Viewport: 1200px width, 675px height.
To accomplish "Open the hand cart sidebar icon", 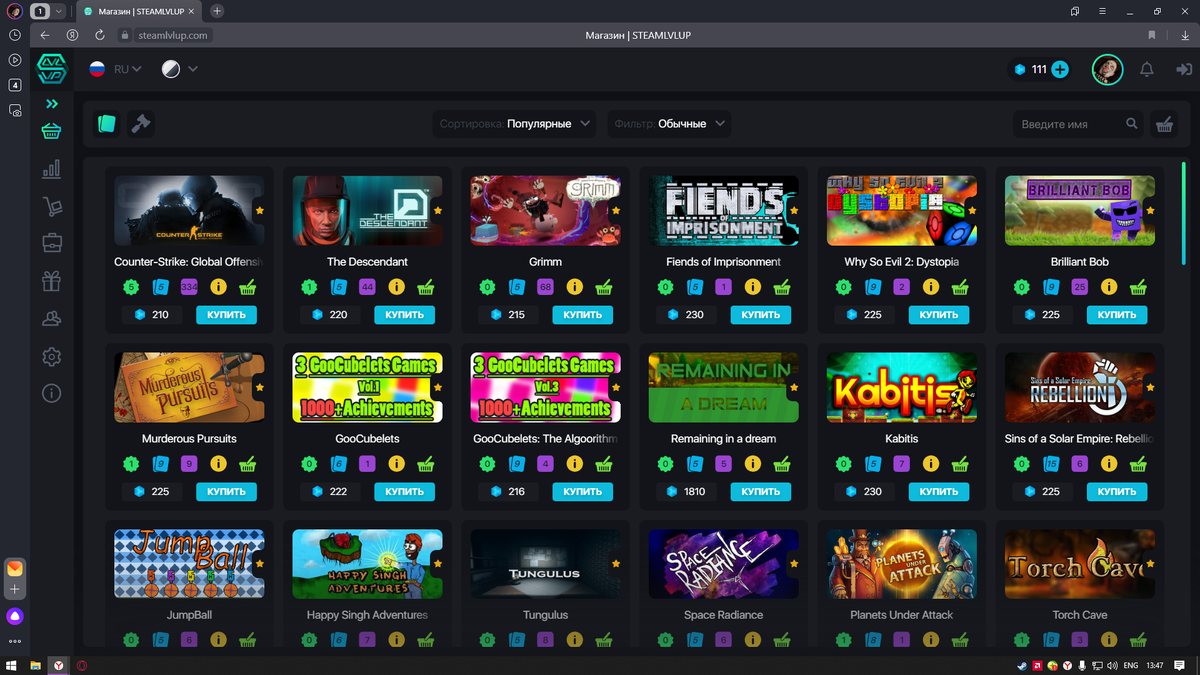I will pos(52,207).
